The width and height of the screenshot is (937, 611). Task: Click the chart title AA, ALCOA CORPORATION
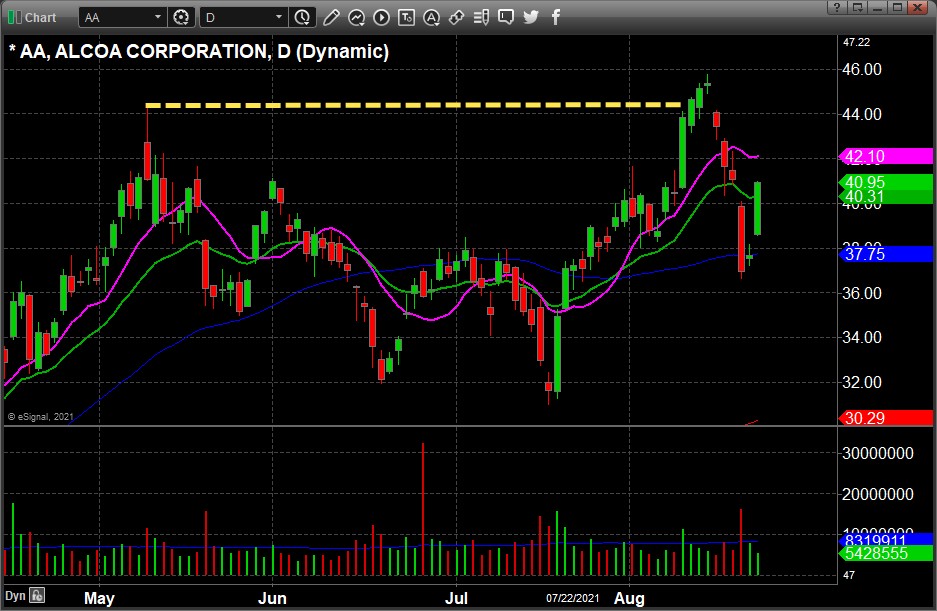pos(144,51)
